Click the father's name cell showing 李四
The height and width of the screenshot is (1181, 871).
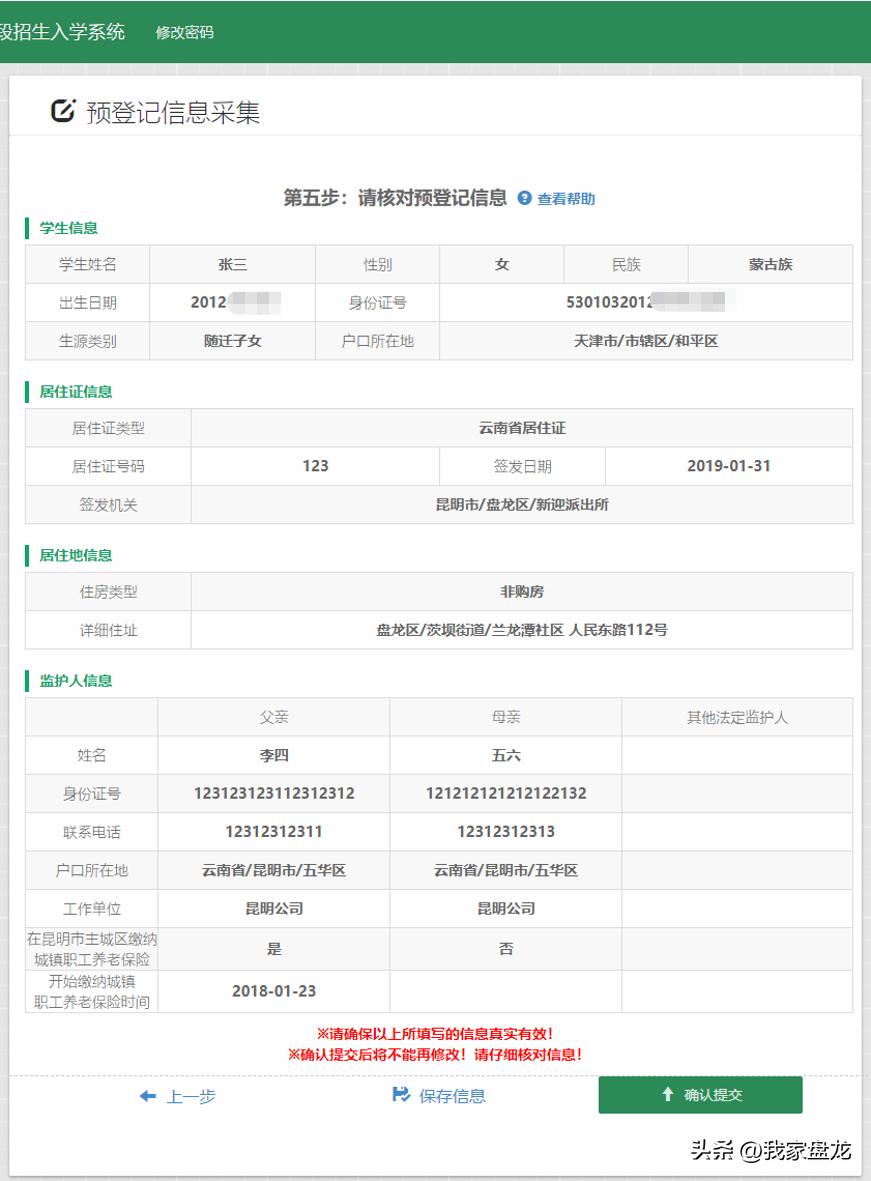pyautogui.click(x=270, y=755)
